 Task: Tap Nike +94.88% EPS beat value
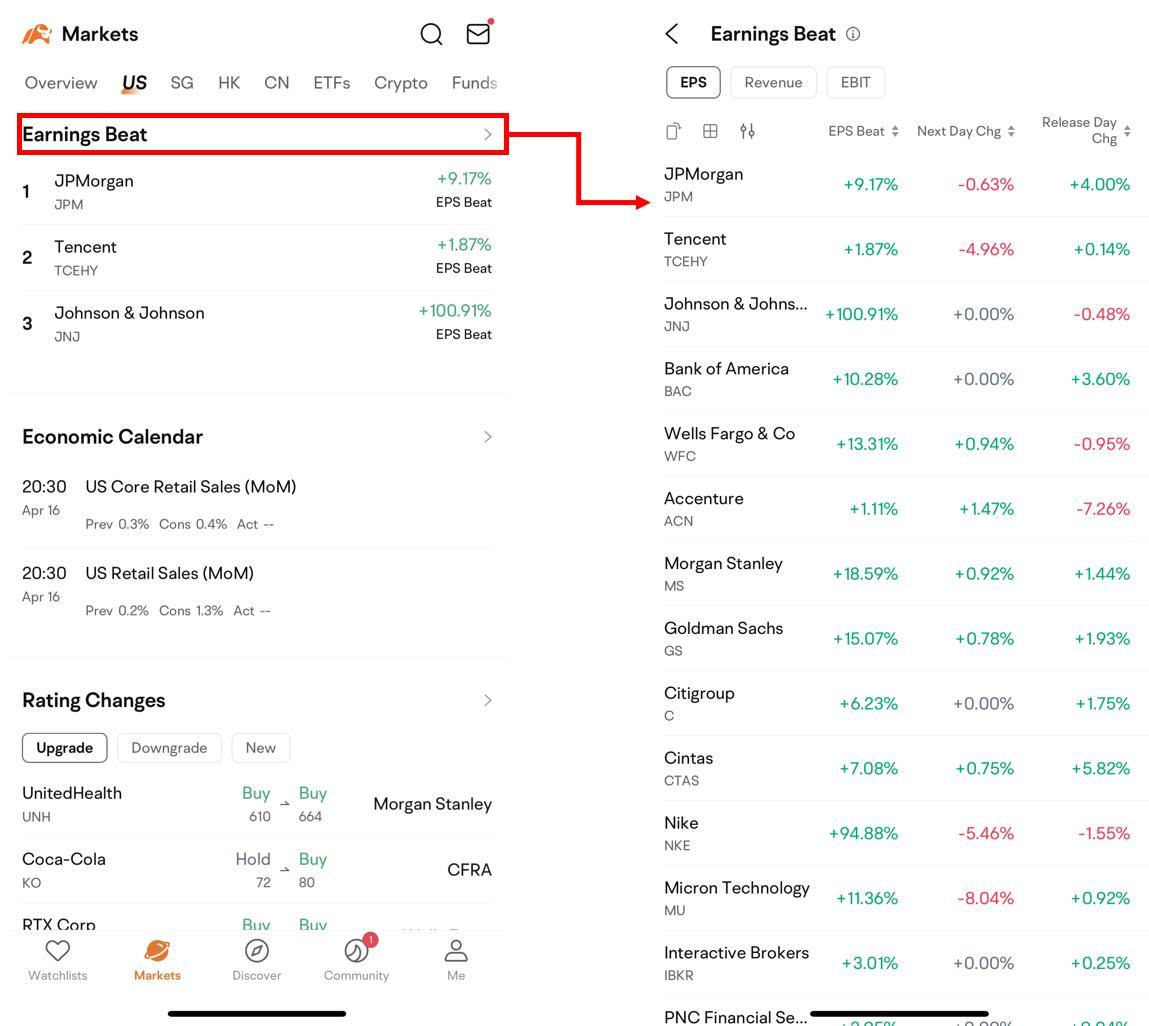point(863,833)
